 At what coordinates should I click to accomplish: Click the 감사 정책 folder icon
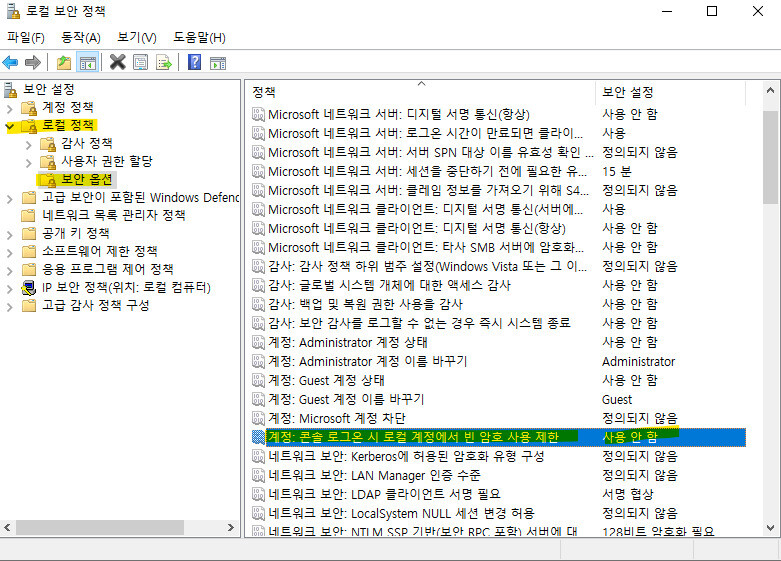pyautogui.click(x=48, y=144)
